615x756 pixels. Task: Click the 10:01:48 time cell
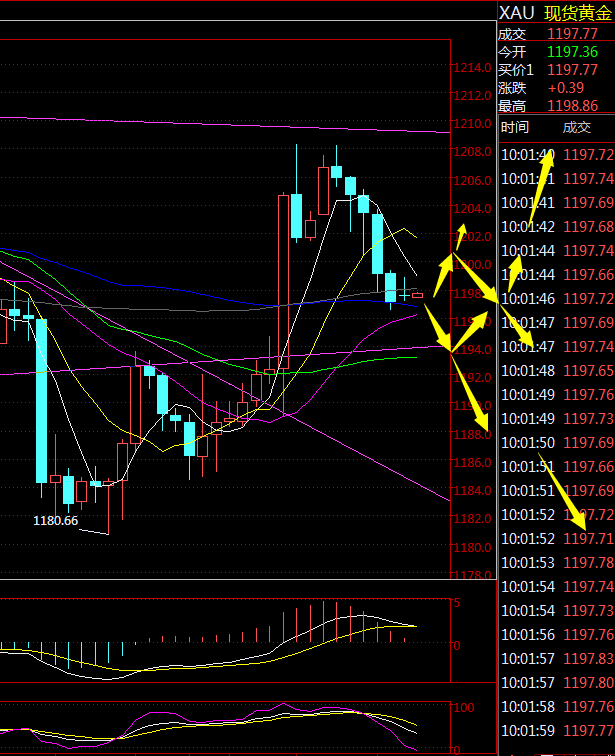[x=528, y=370]
